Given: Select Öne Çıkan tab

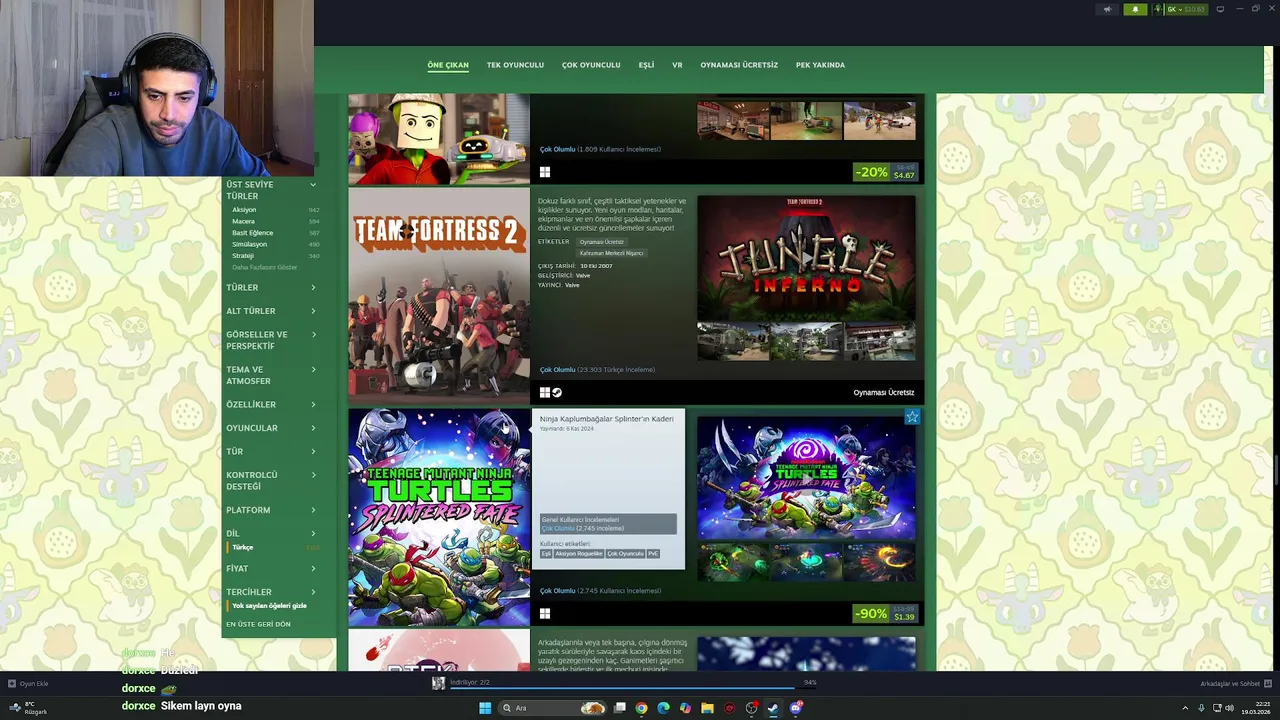Looking at the screenshot, I should click(448, 65).
